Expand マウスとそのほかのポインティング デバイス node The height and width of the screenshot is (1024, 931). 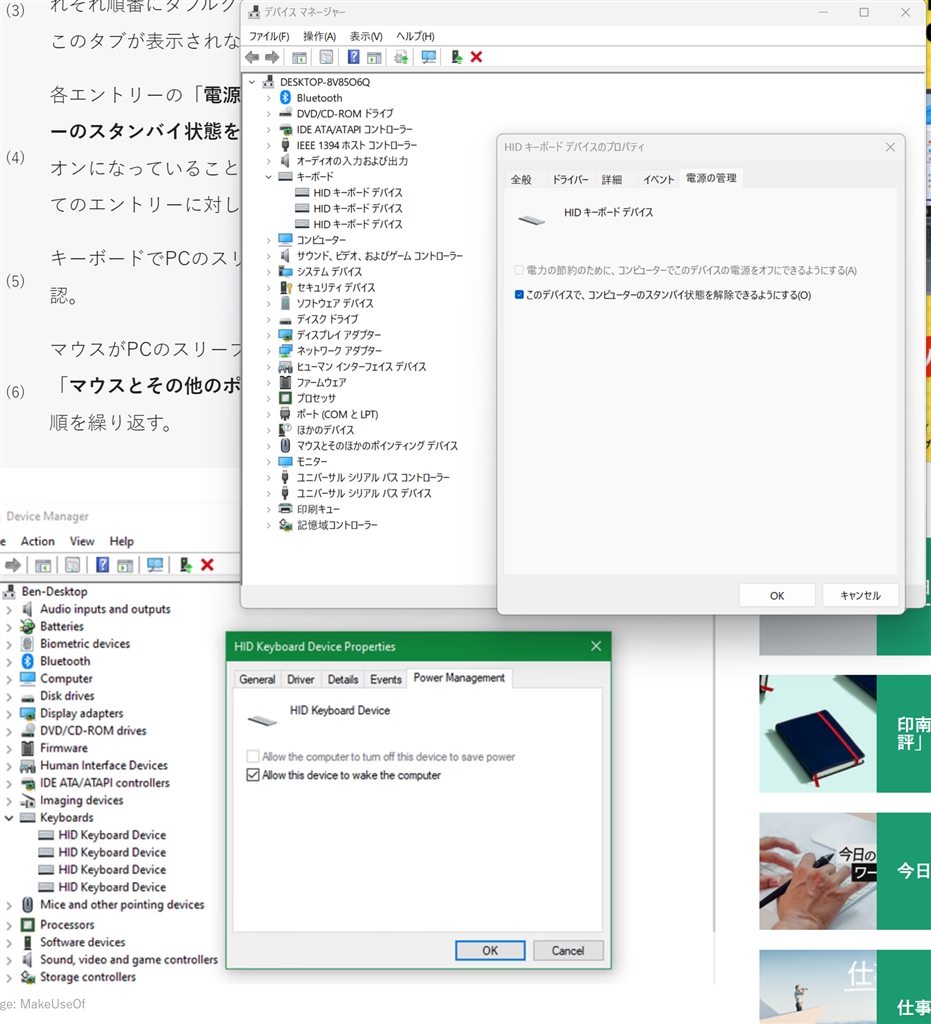point(268,446)
